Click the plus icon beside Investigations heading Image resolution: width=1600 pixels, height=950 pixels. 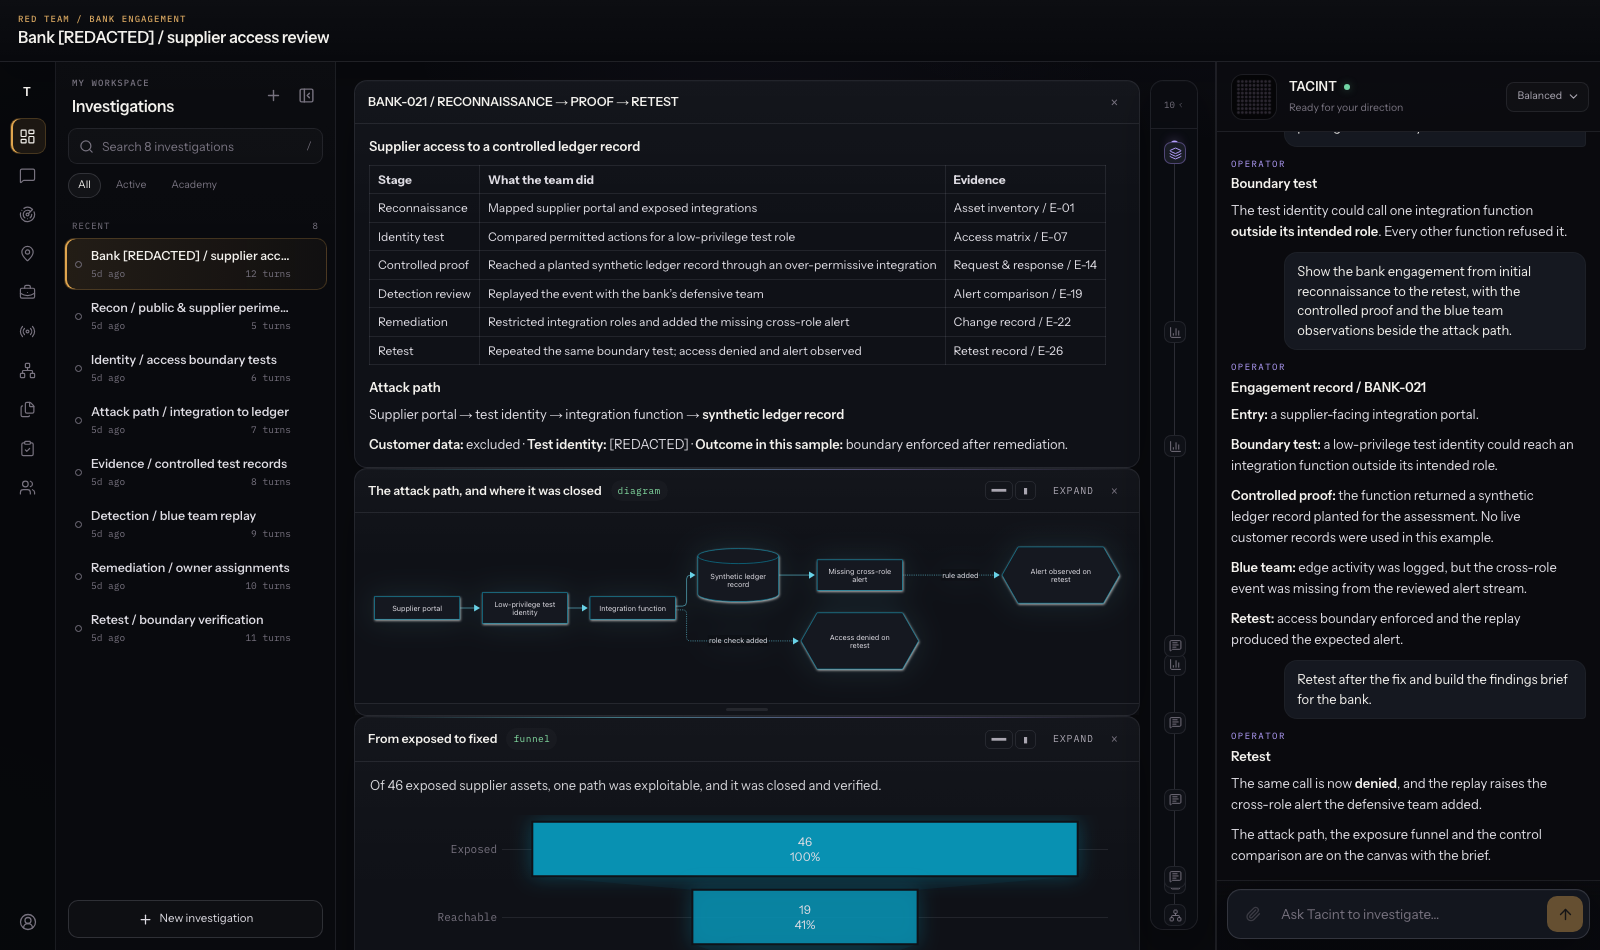pyautogui.click(x=273, y=96)
